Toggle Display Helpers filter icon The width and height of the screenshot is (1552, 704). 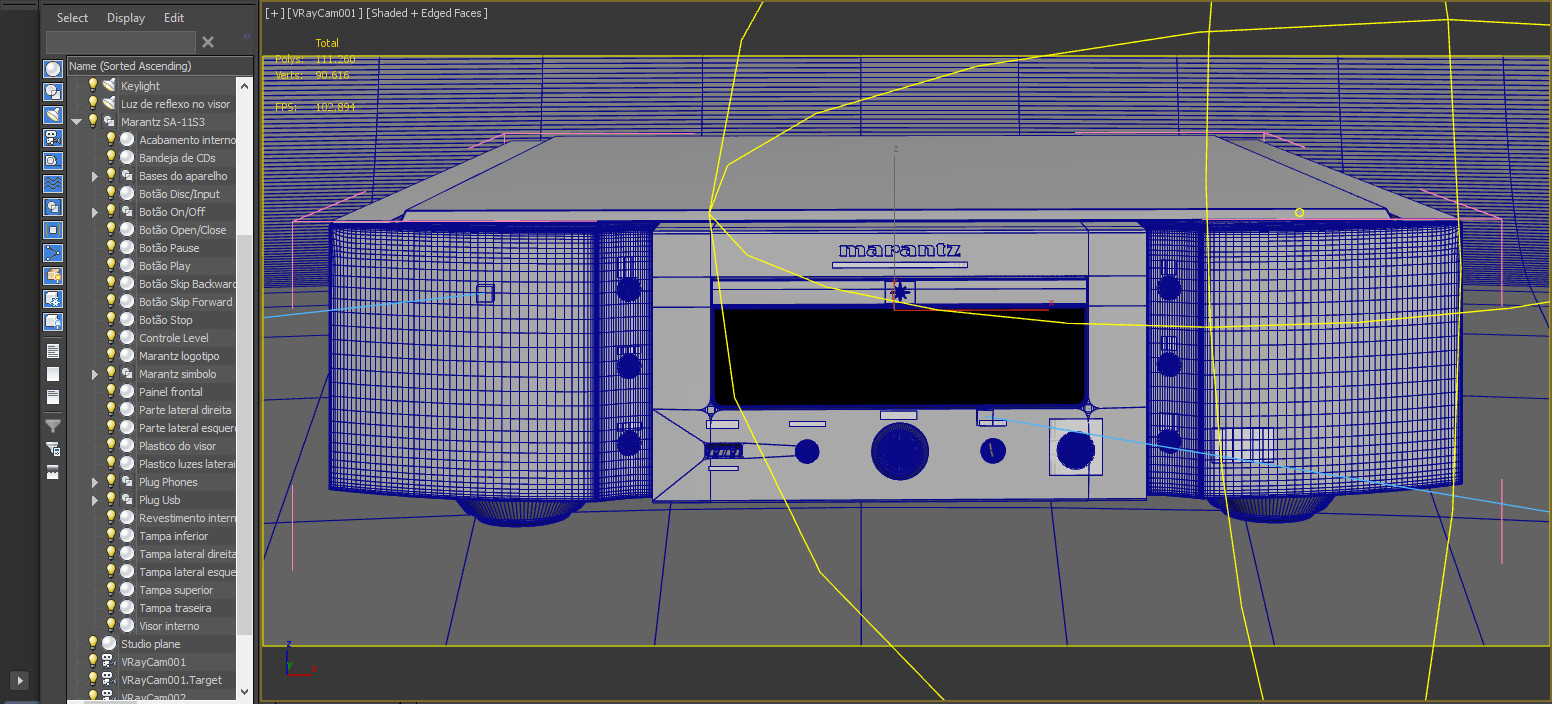tap(53, 161)
